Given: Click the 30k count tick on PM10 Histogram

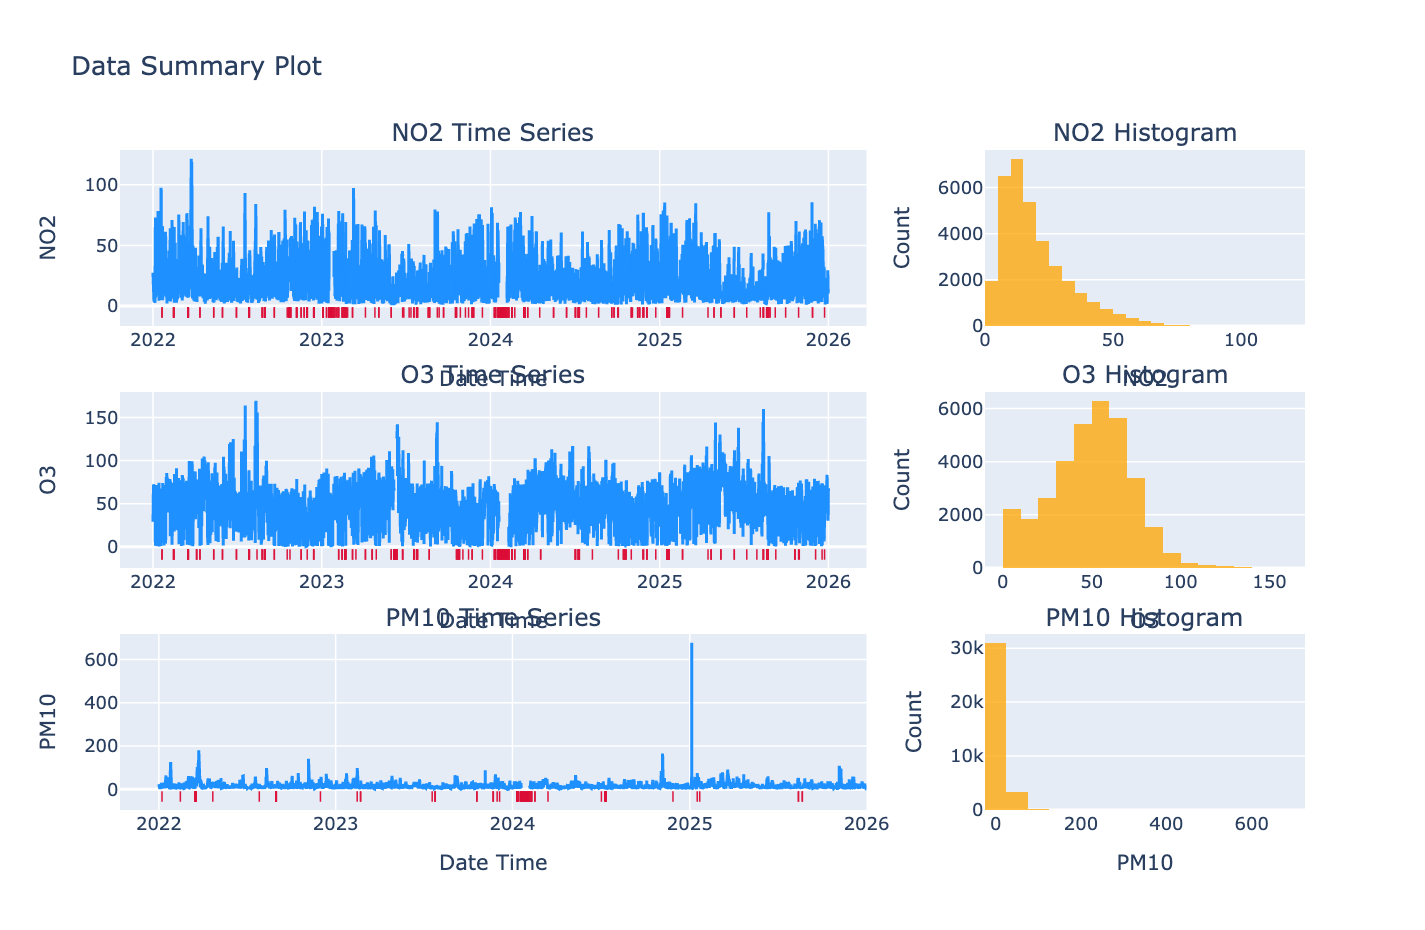Looking at the screenshot, I should click(x=965, y=648).
